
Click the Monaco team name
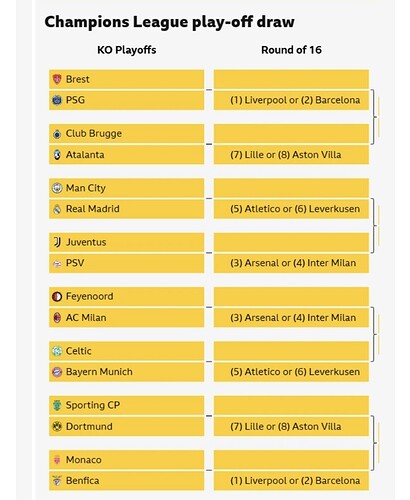coord(84,460)
